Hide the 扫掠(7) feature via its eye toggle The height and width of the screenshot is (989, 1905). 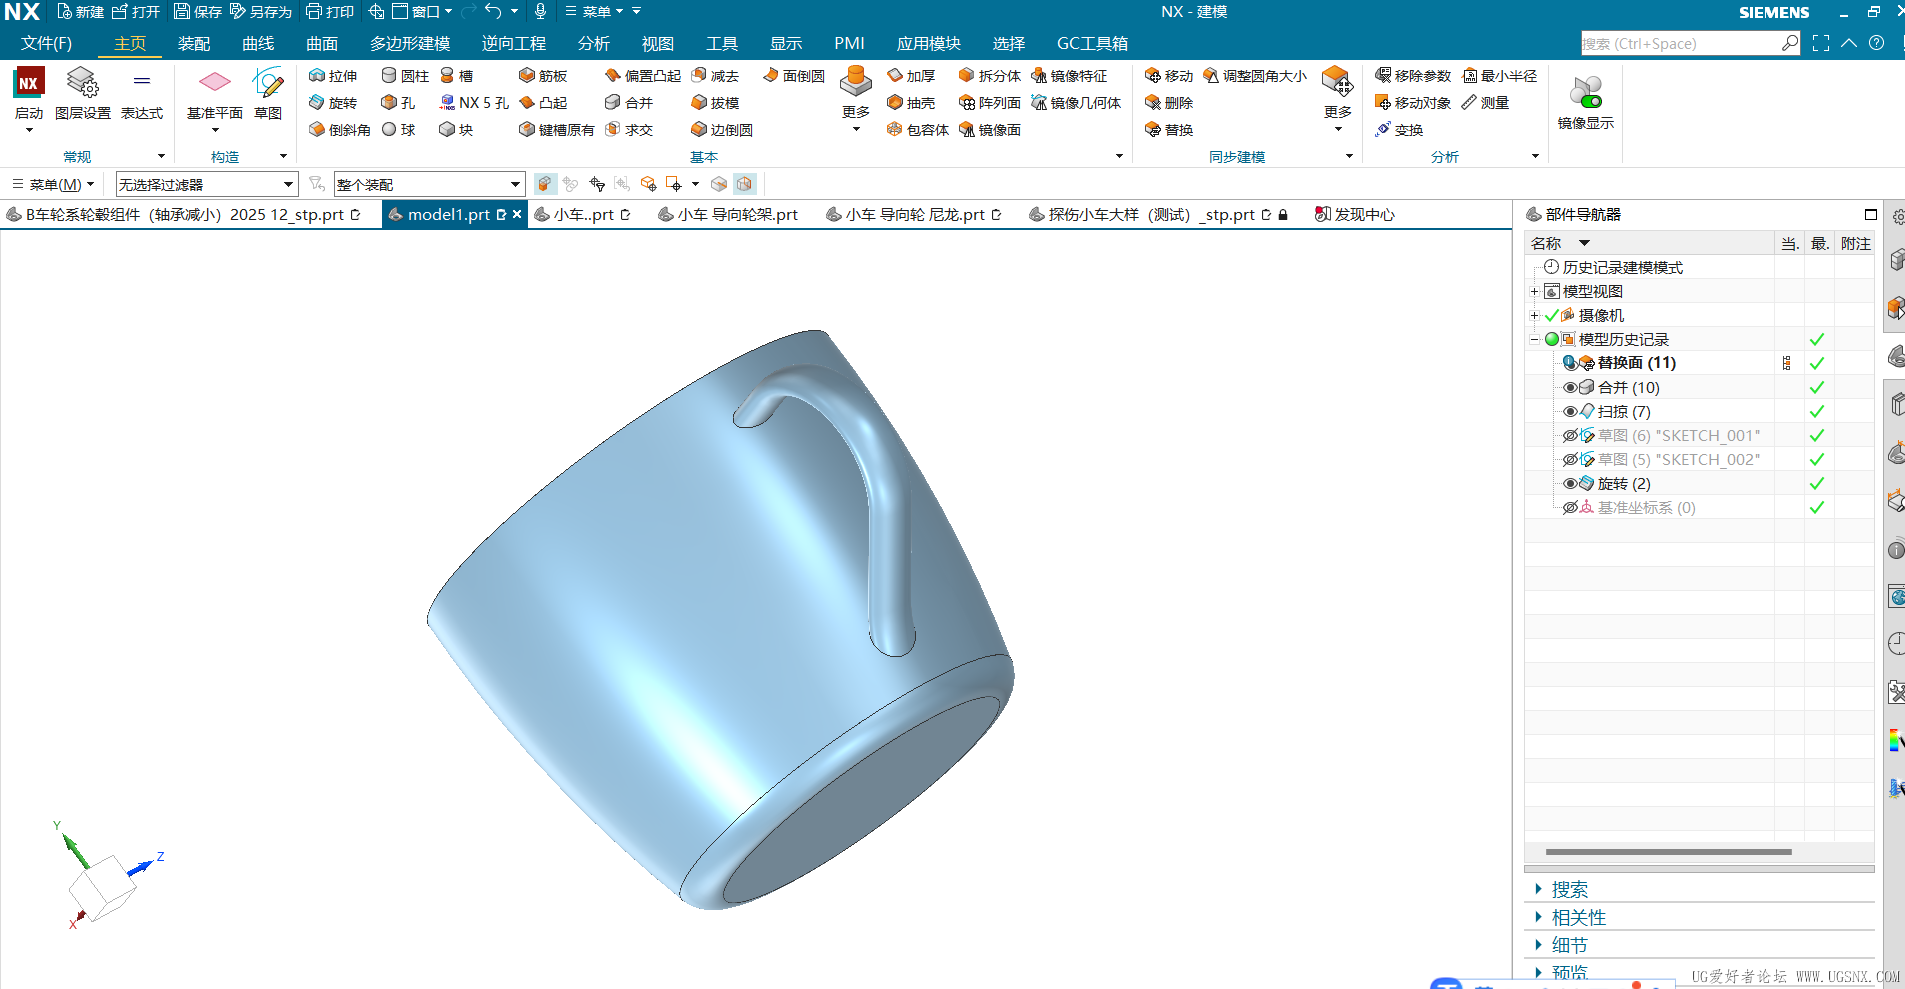pyautogui.click(x=1569, y=411)
